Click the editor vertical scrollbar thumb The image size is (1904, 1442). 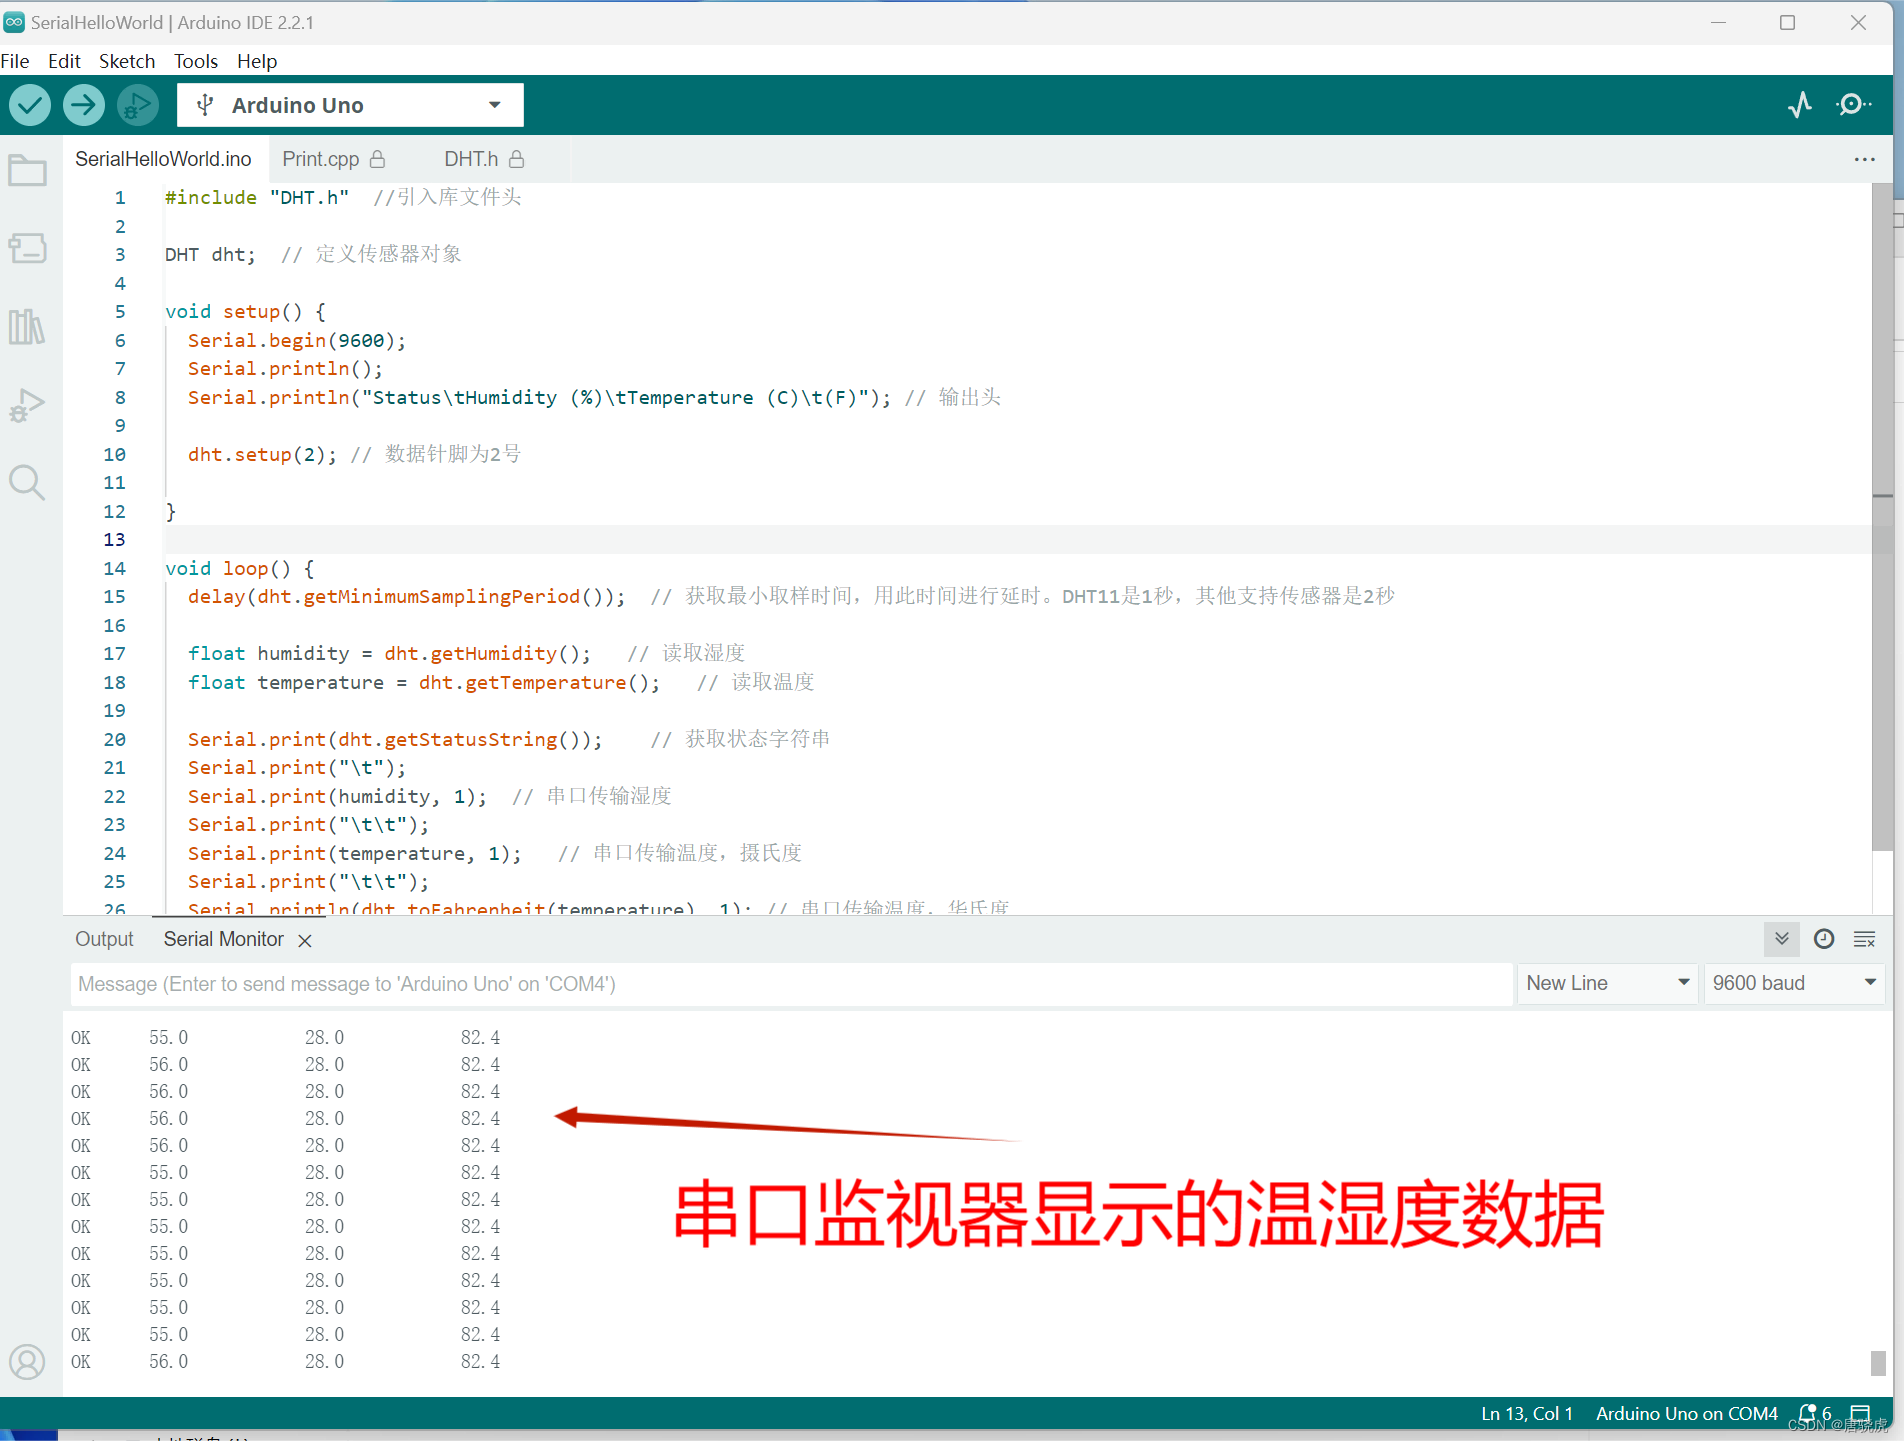tap(1882, 517)
